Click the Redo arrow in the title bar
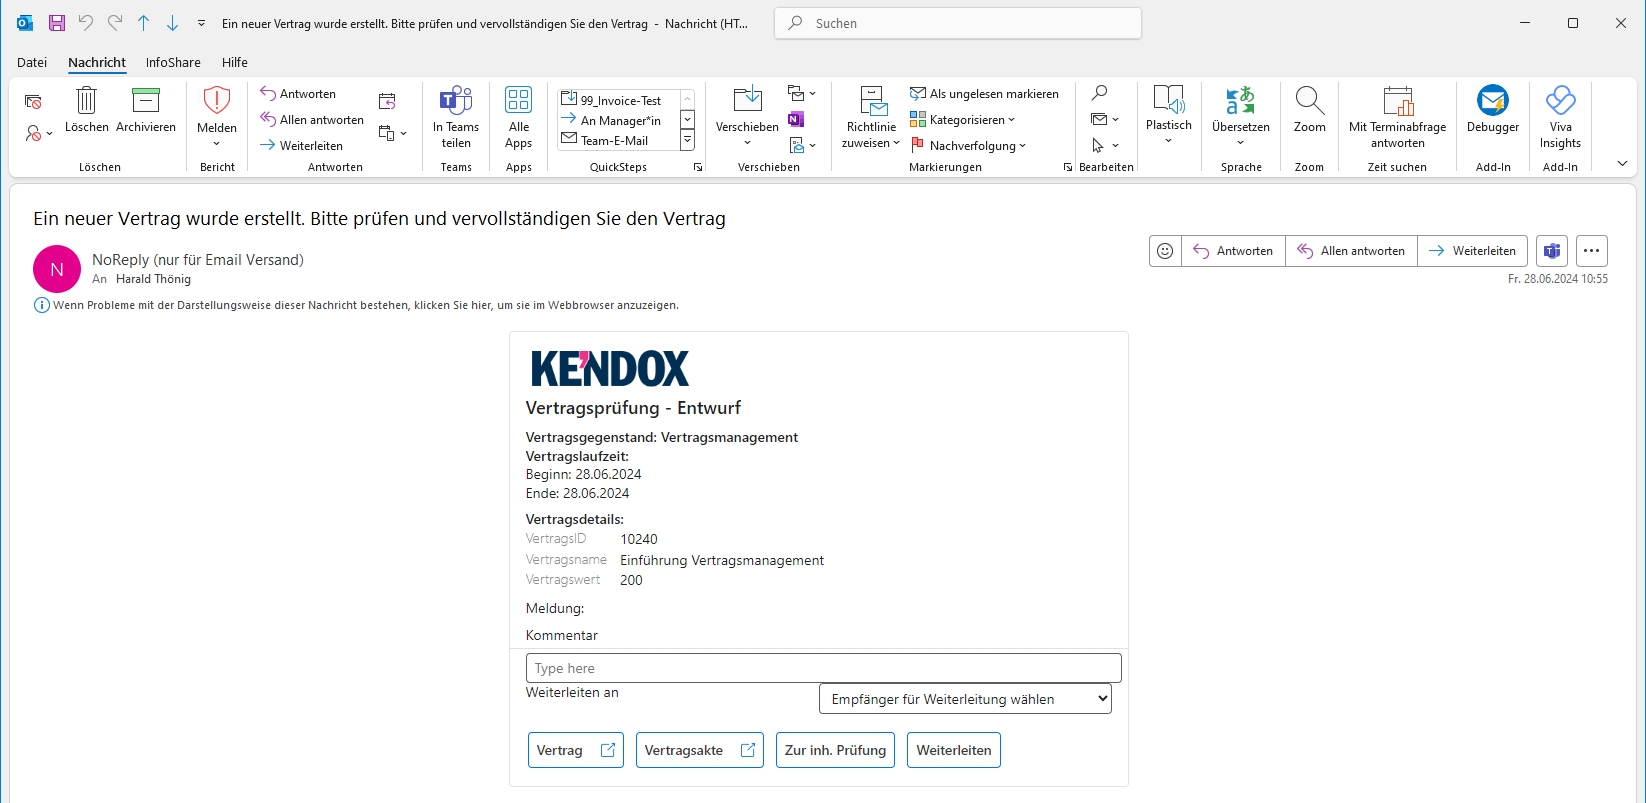1646x803 pixels. pyautogui.click(x=115, y=23)
